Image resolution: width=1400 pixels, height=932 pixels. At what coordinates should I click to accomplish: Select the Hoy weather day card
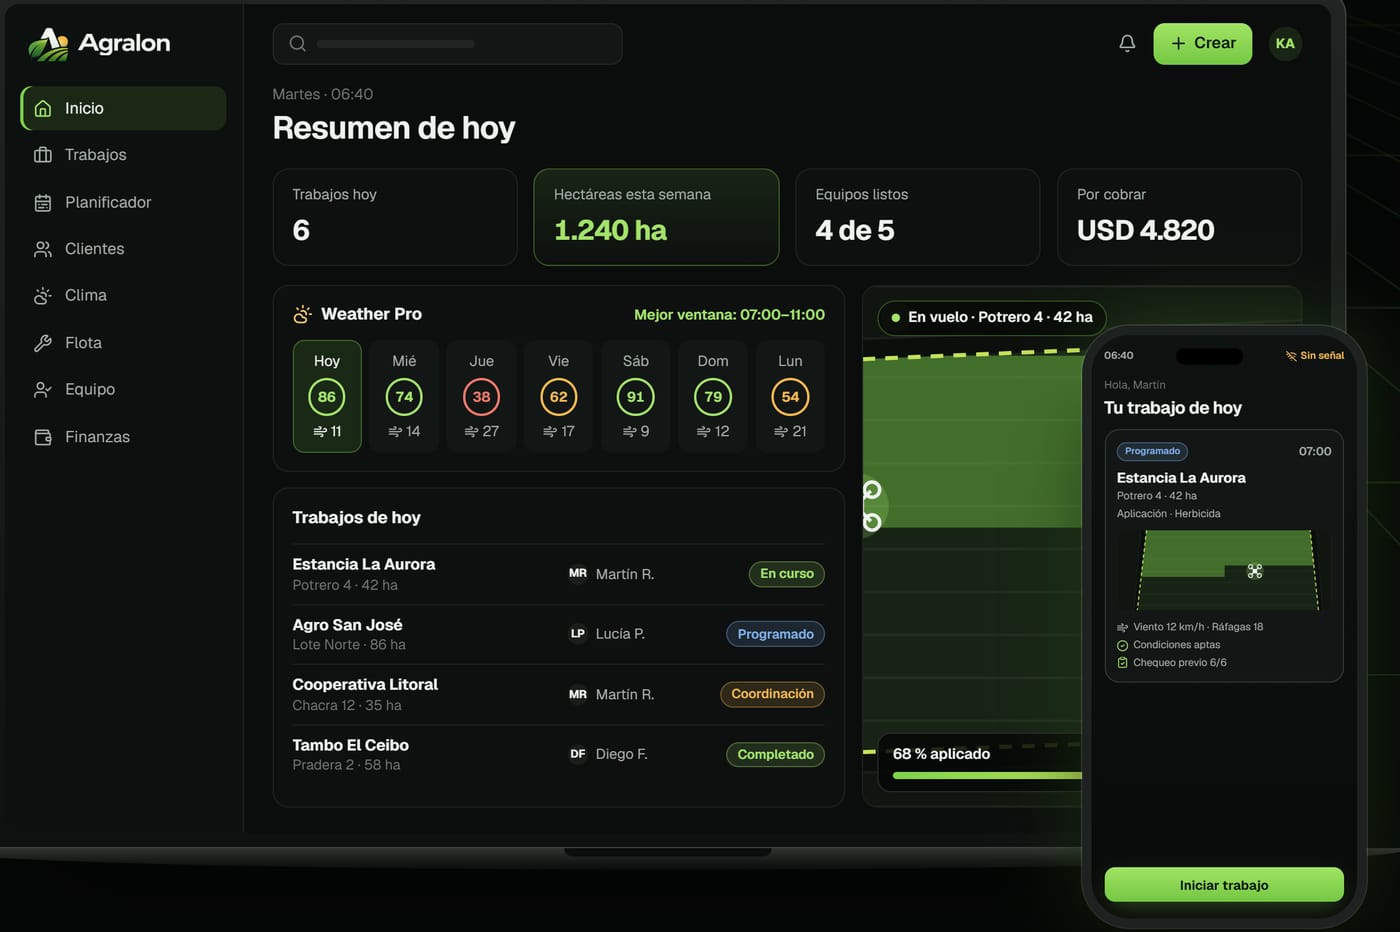click(327, 396)
